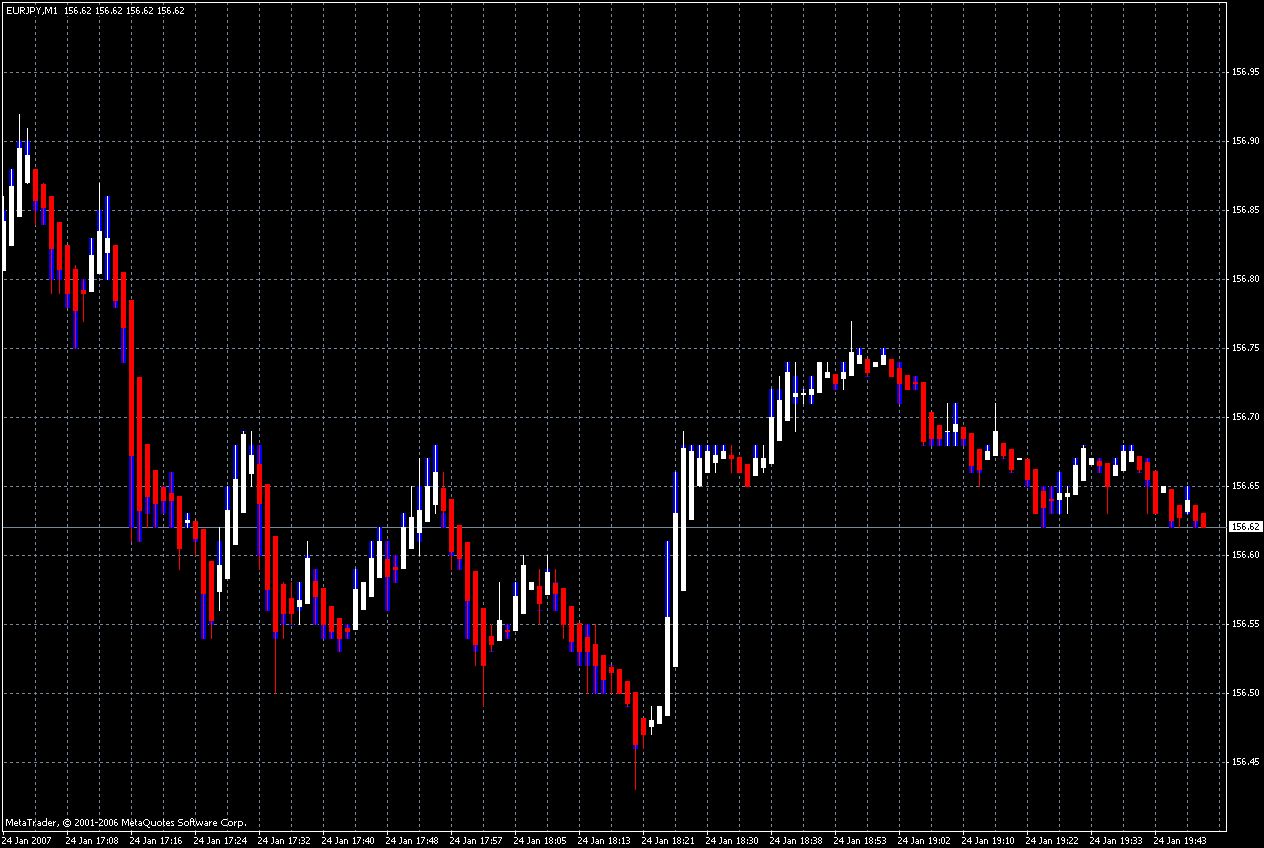The width and height of the screenshot is (1264, 848).
Task: Click the 156.50 price axis label
Action: 1246,693
